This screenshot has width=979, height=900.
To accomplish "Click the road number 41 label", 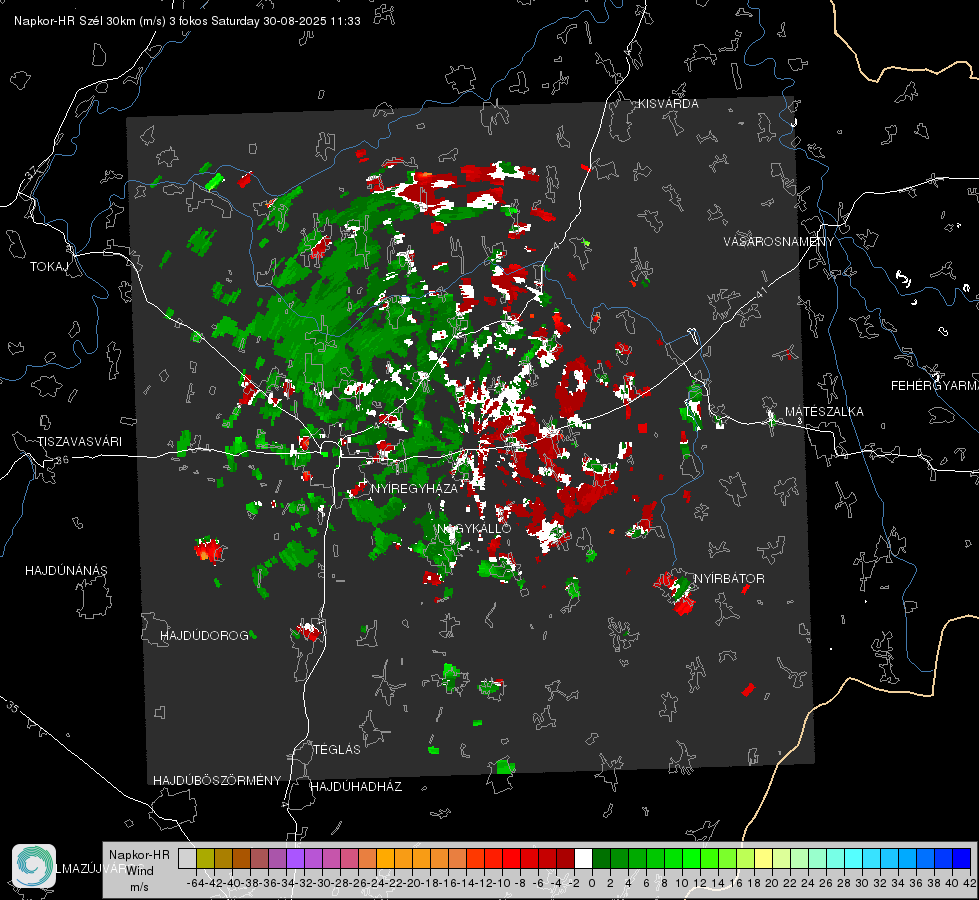I will (x=760, y=292).
